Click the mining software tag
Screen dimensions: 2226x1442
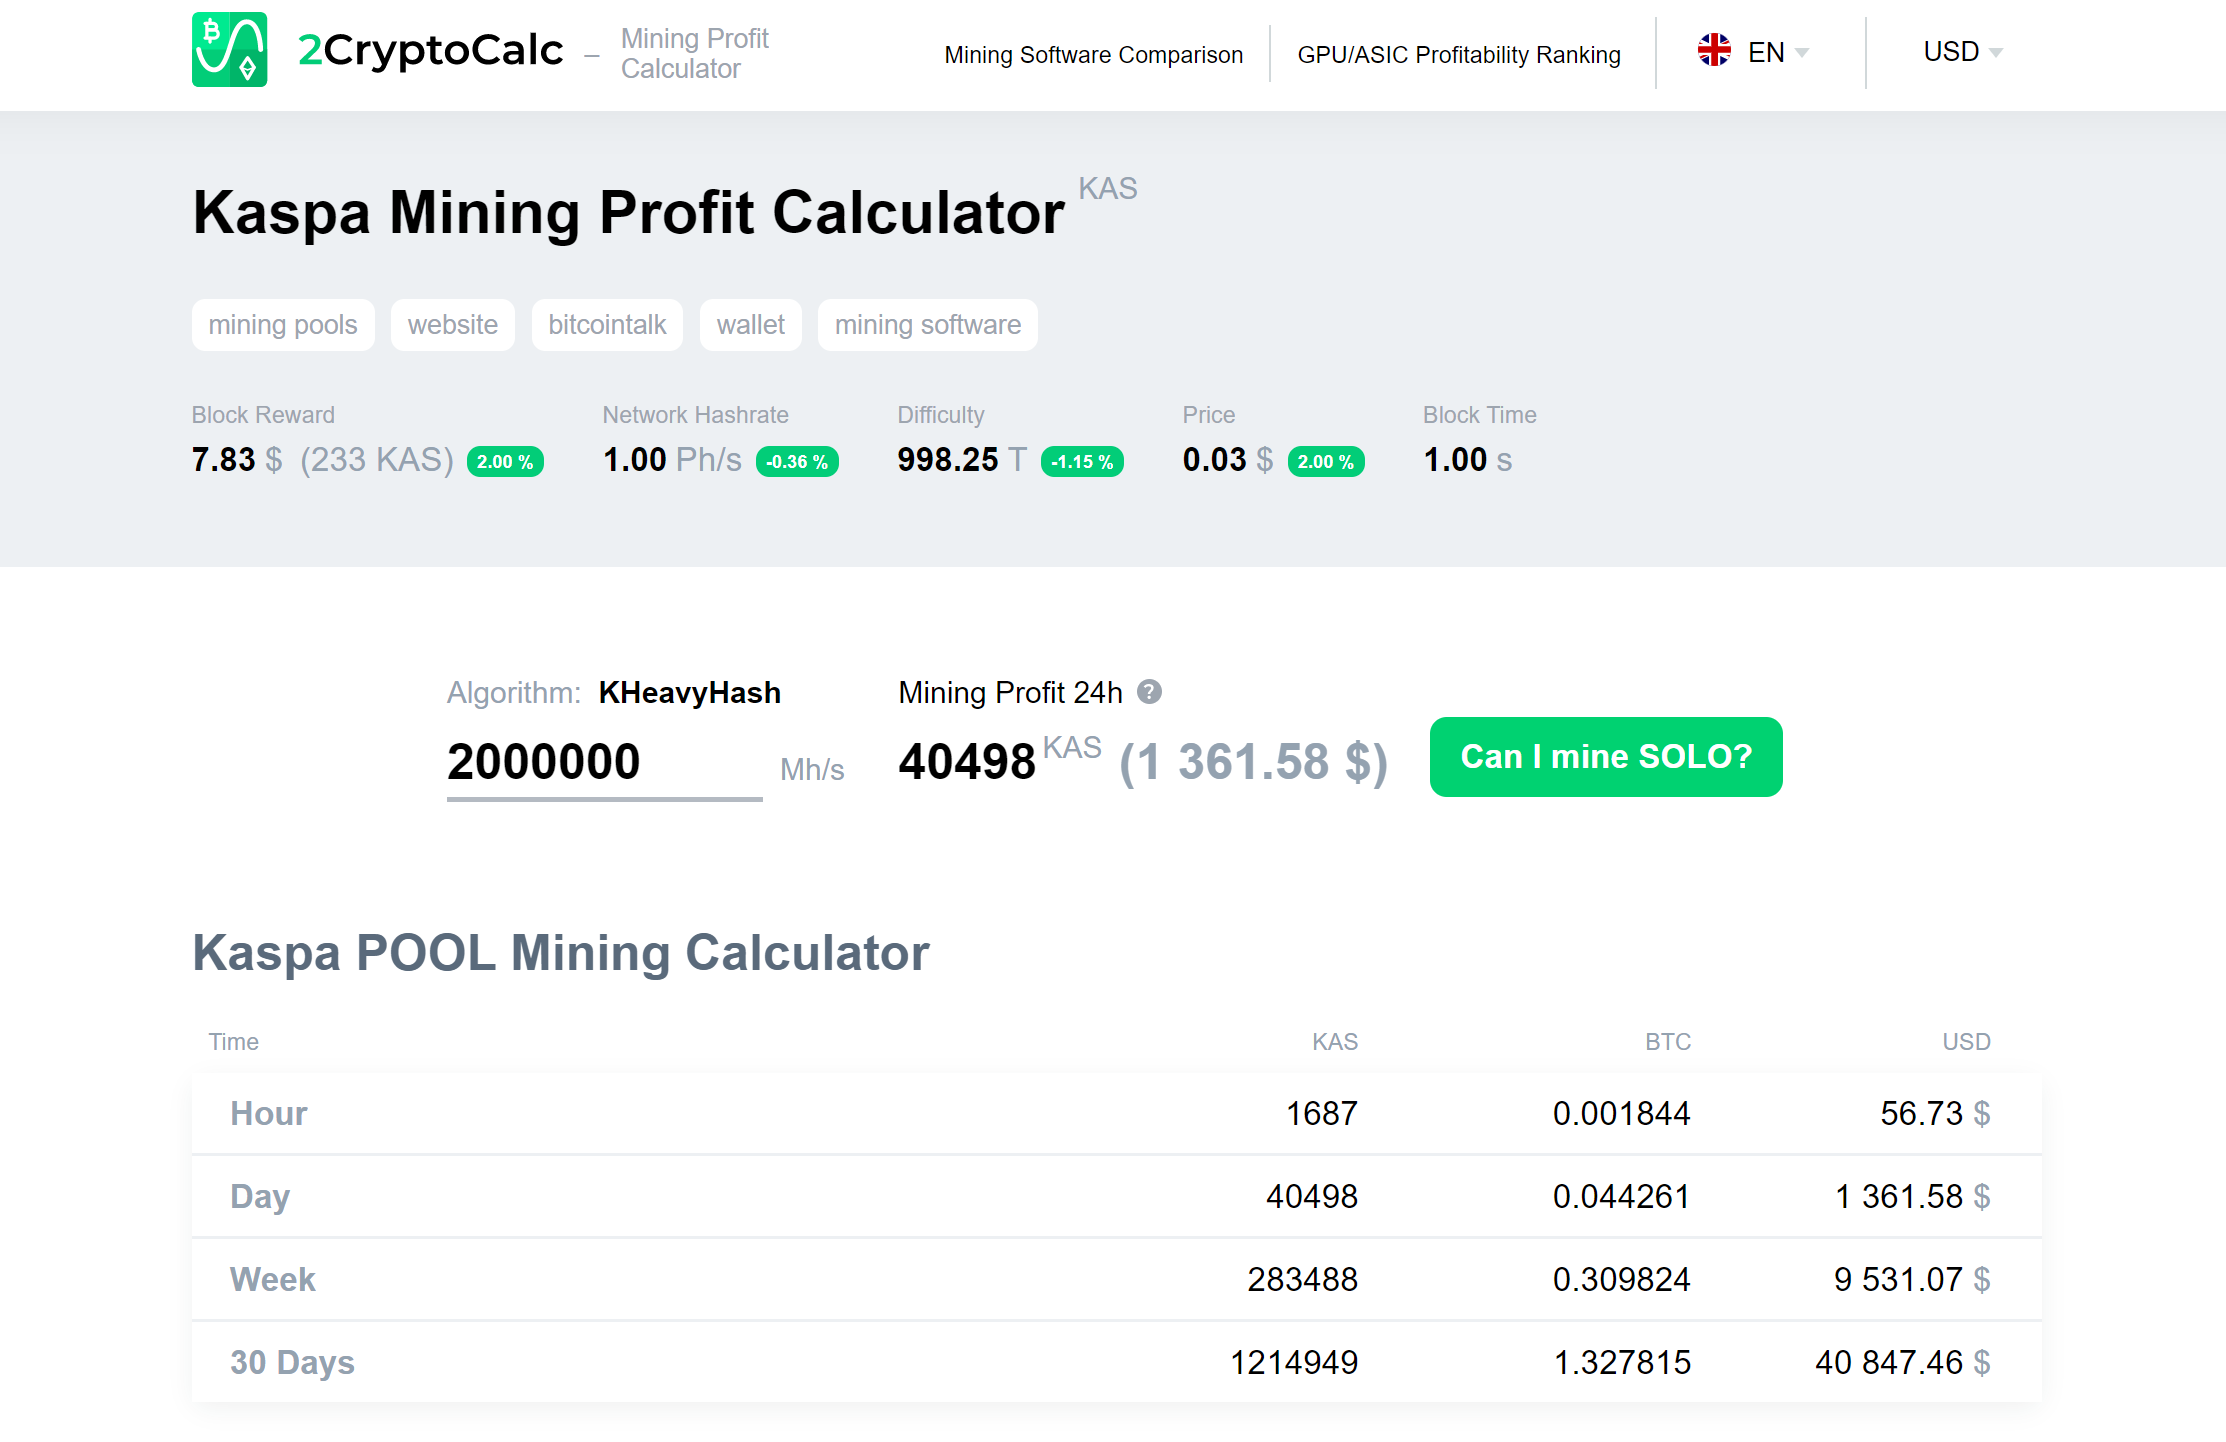[x=927, y=324]
